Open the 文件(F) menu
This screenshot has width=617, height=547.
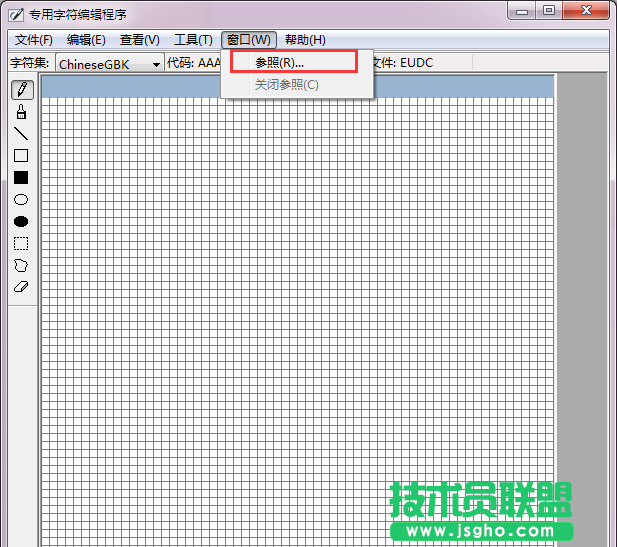(x=34, y=40)
